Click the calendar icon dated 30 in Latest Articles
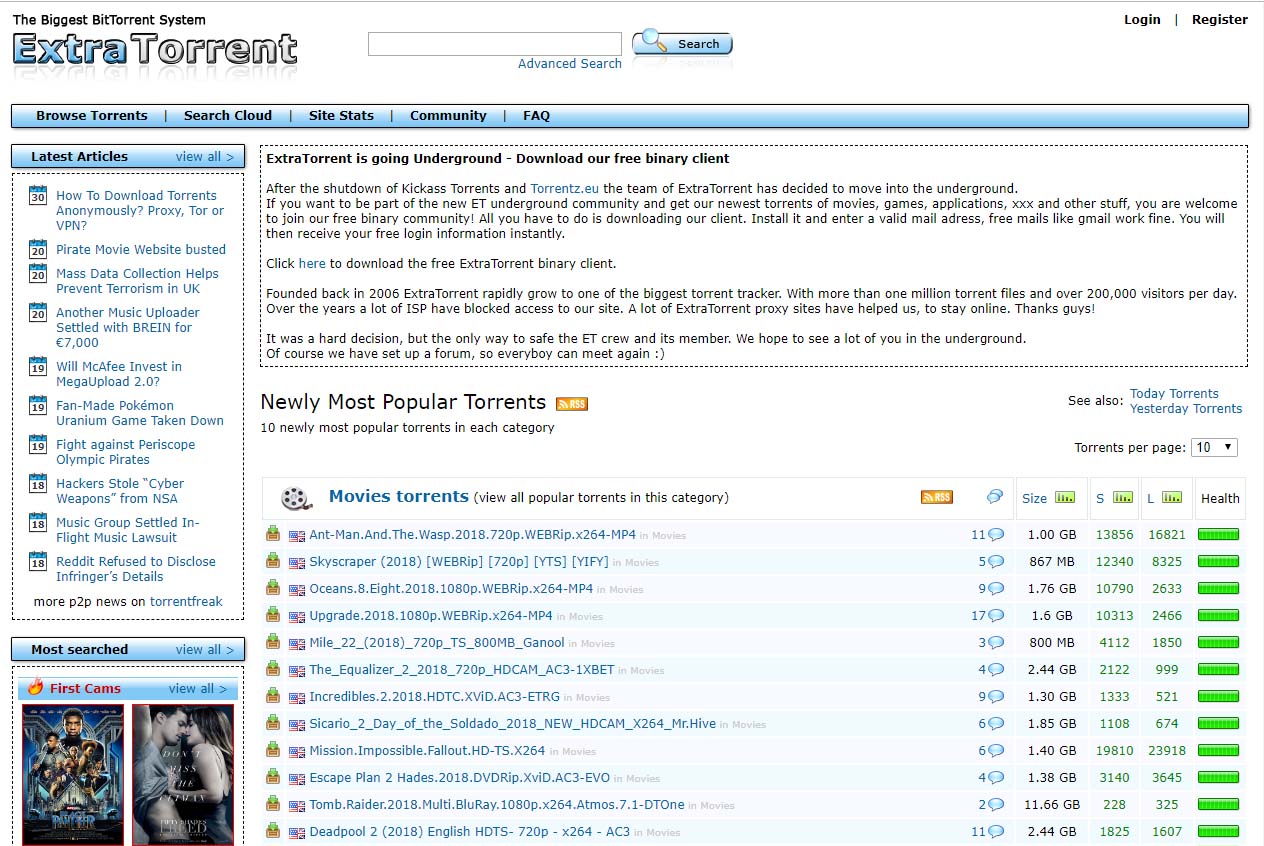Viewport: 1264px width, 846px height. (38, 195)
